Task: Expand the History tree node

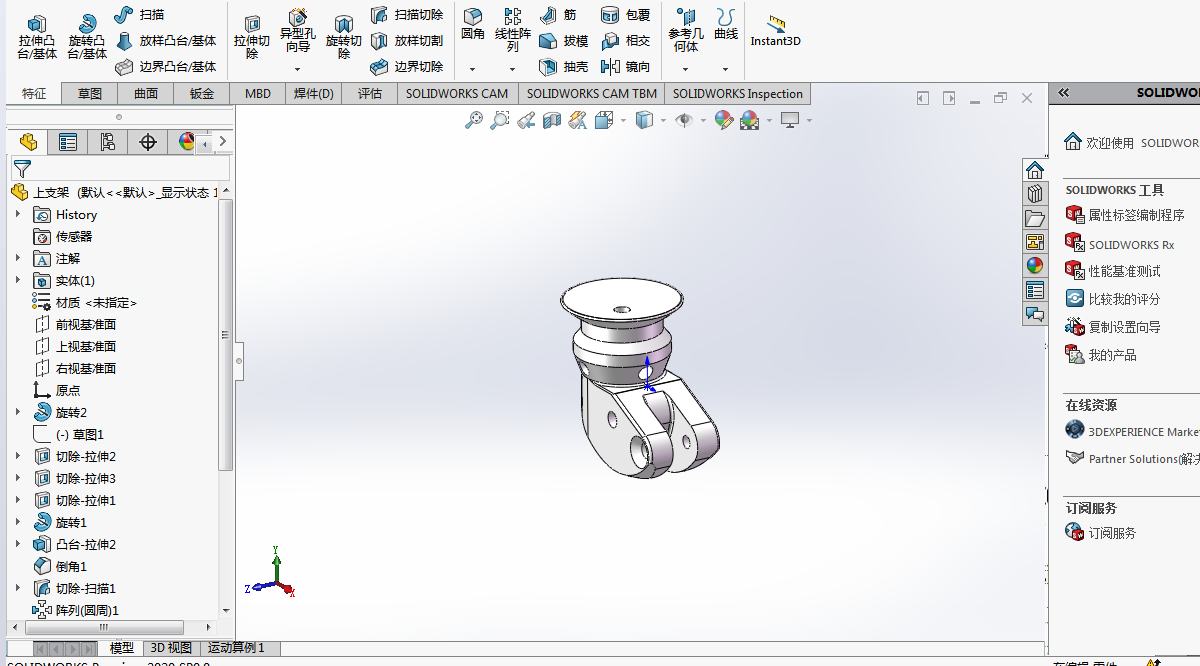Action: tap(18, 214)
